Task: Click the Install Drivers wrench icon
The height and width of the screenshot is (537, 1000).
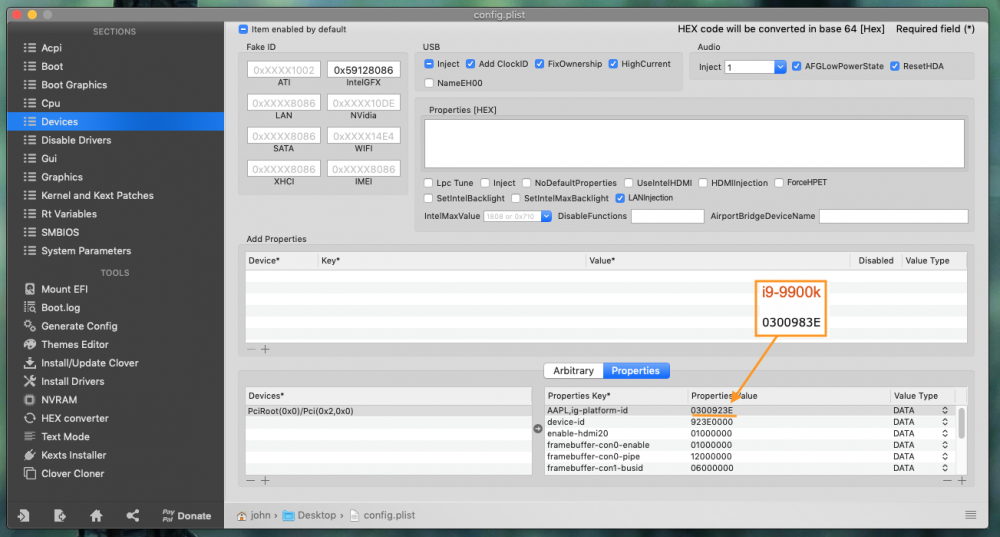Action: [x=29, y=381]
